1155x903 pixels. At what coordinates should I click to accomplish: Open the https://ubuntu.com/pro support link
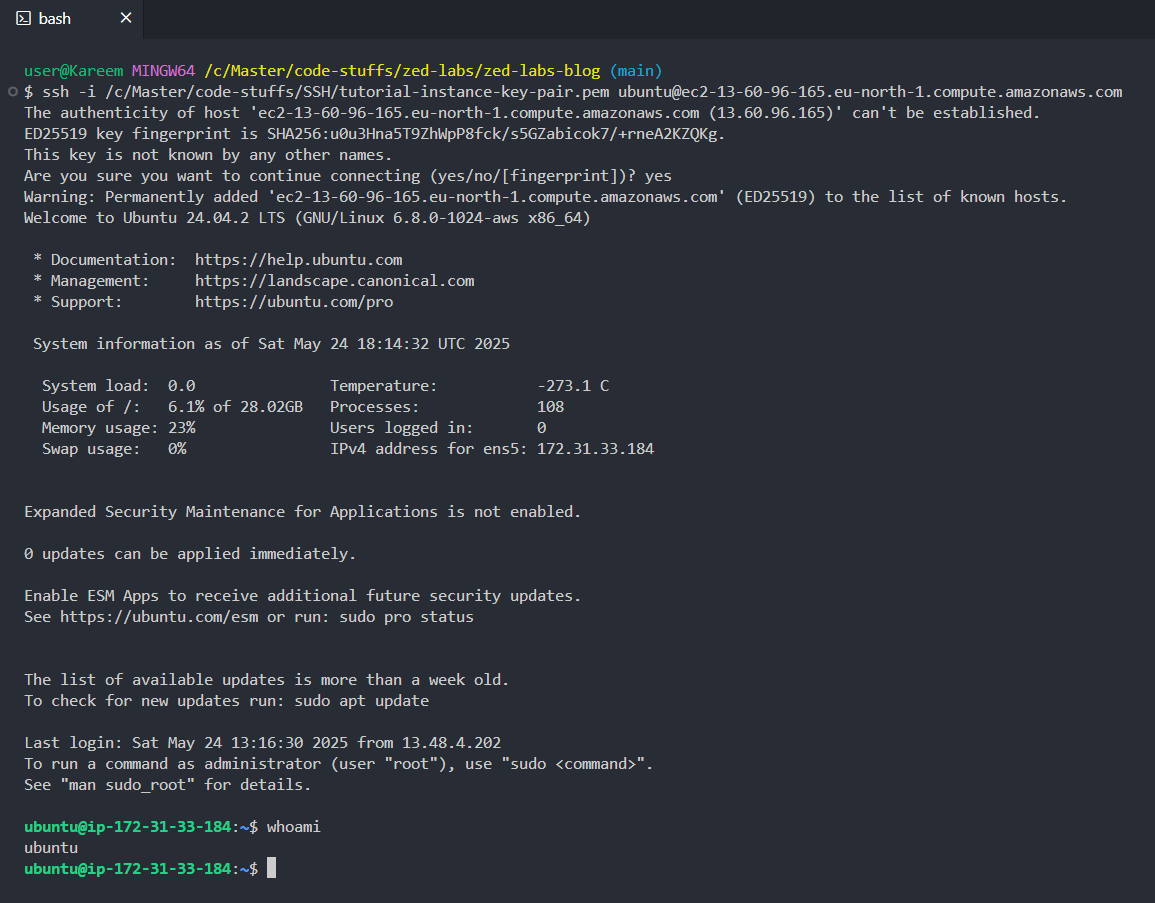tap(294, 302)
